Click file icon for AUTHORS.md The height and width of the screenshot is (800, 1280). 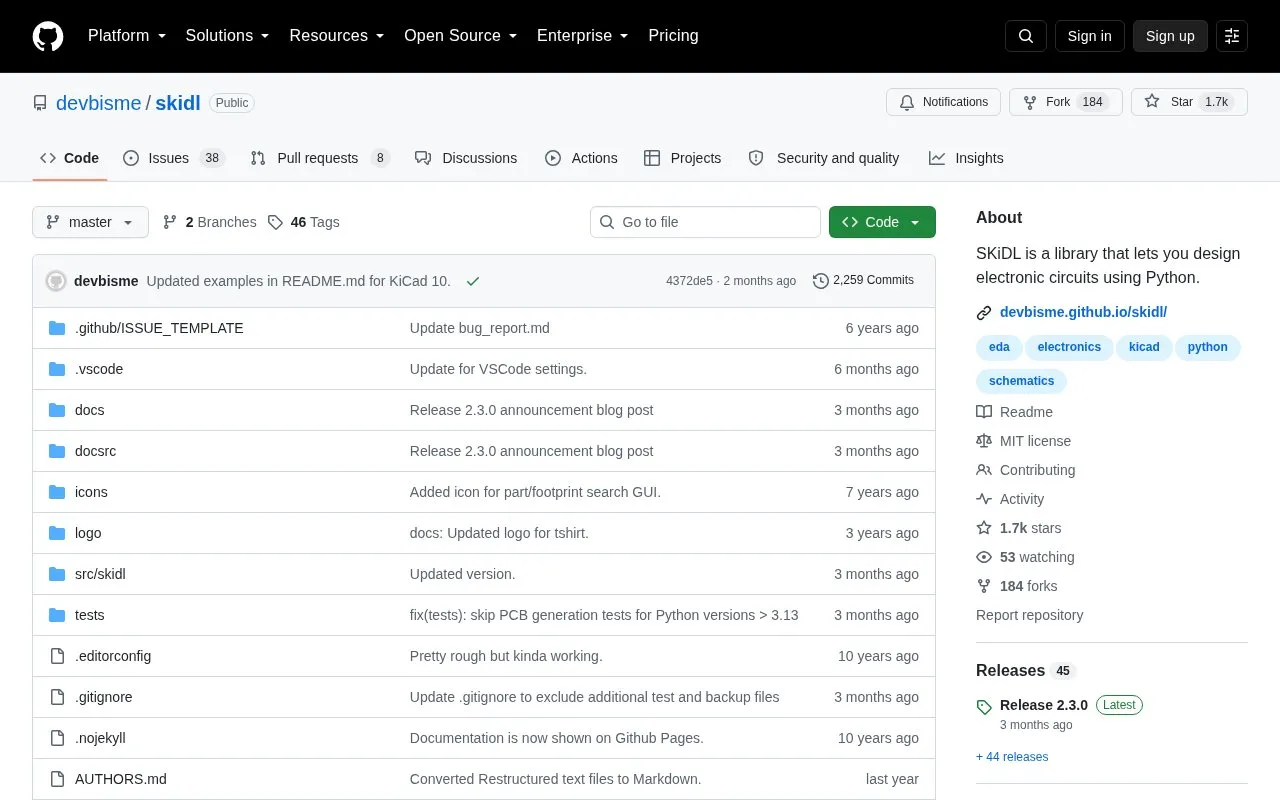(x=57, y=779)
